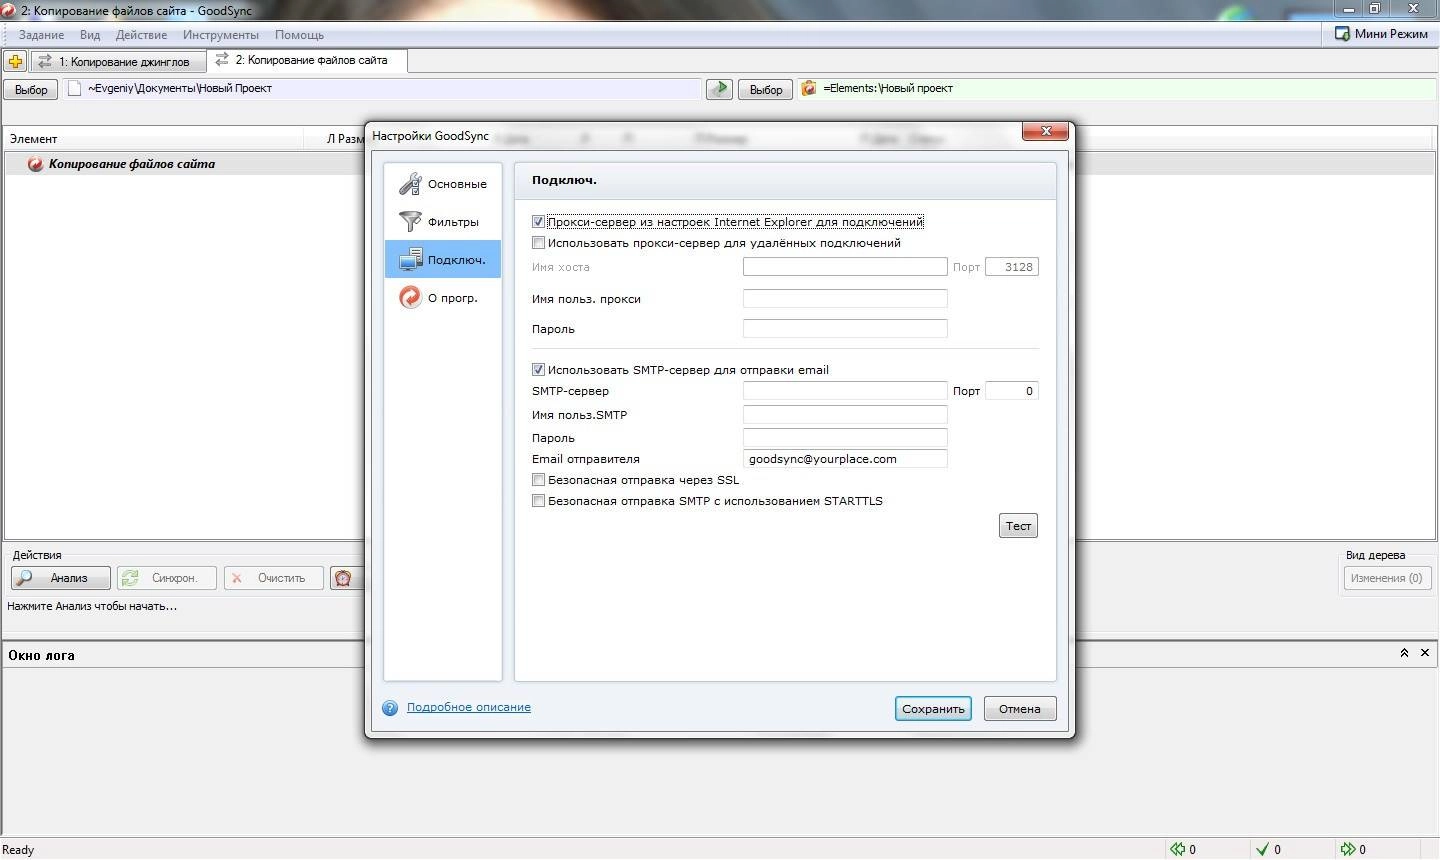Screen dimensions: 1440x860
Task: Click the Изменения (0) tree view button
Action: point(1386,578)
